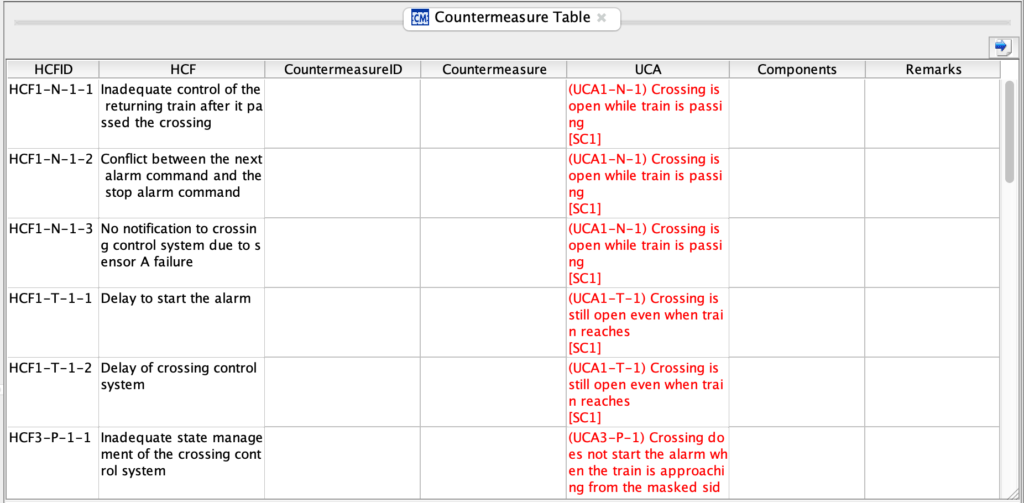Click the 'No notification to crossing control system' cell

181,245
